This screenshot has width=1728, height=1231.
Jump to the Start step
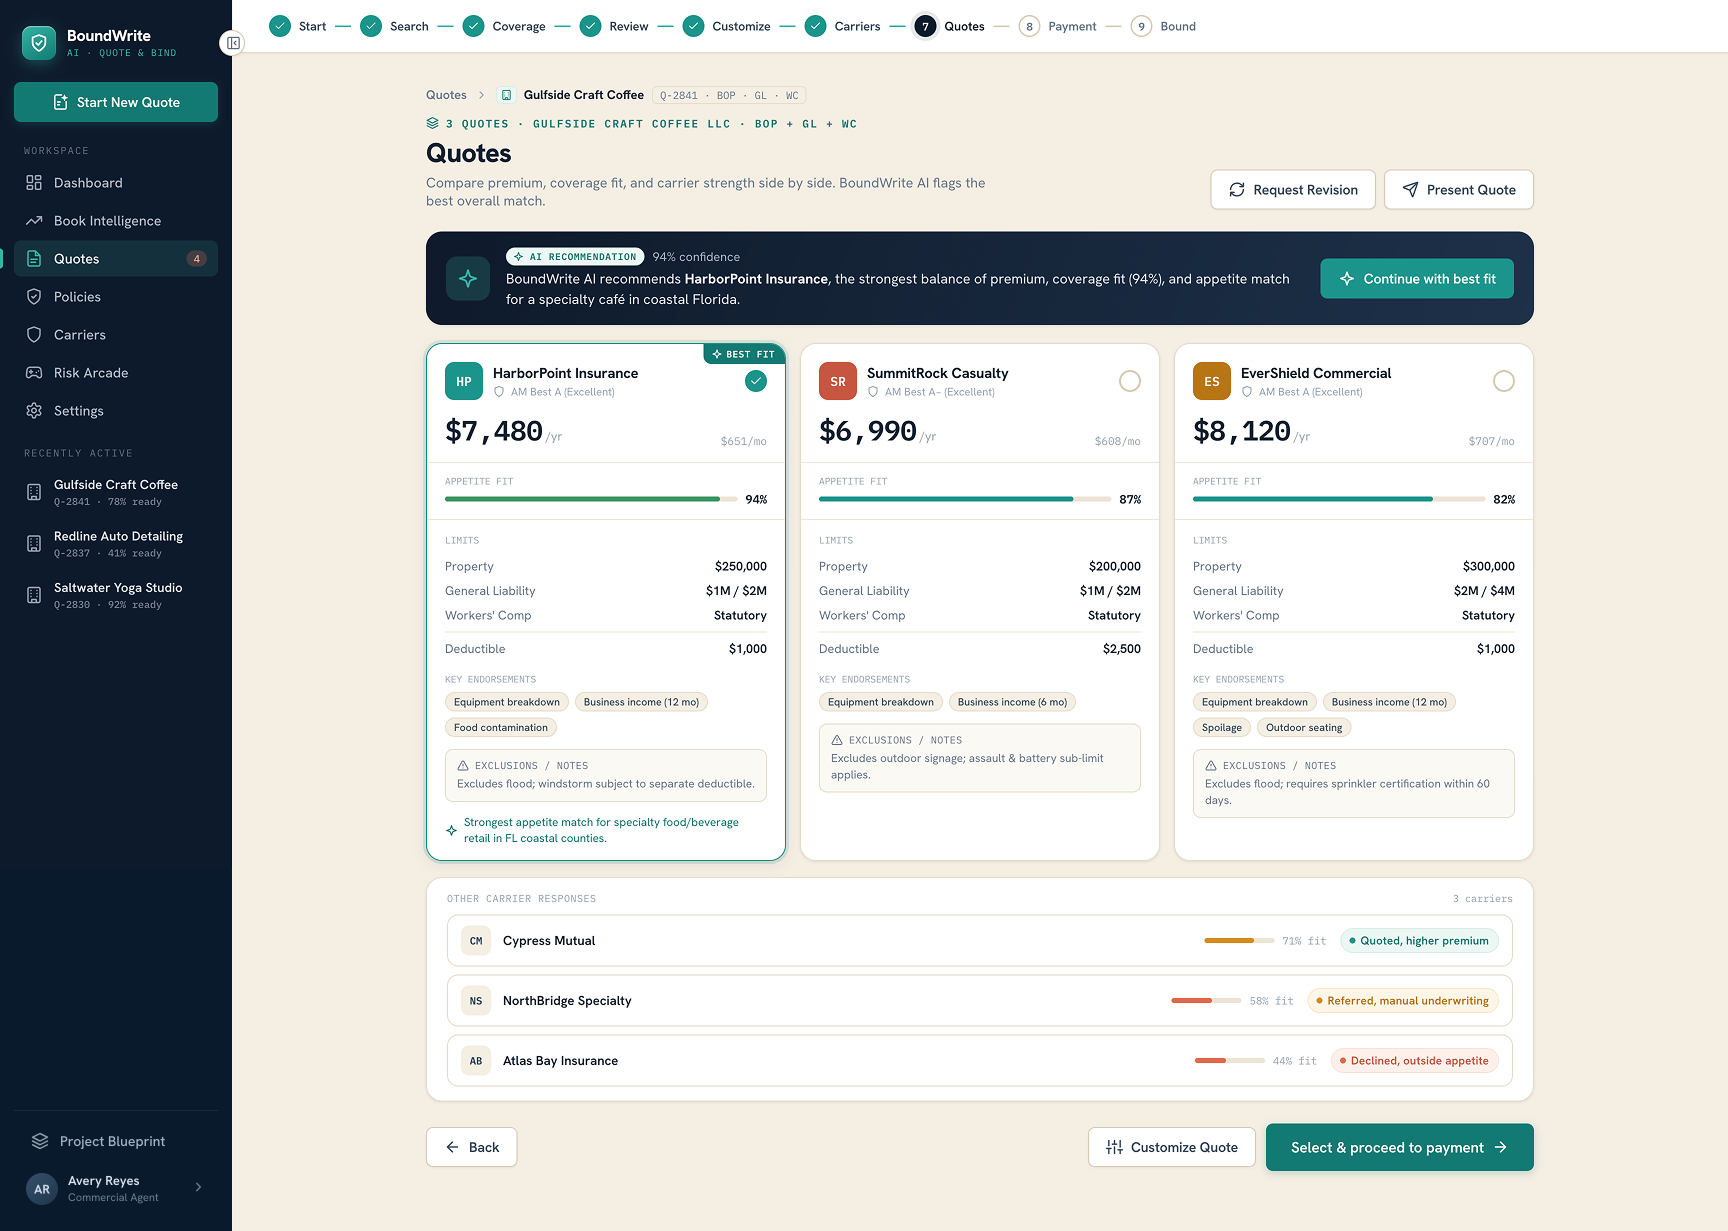pyautogui.click(x=298, y=26)
